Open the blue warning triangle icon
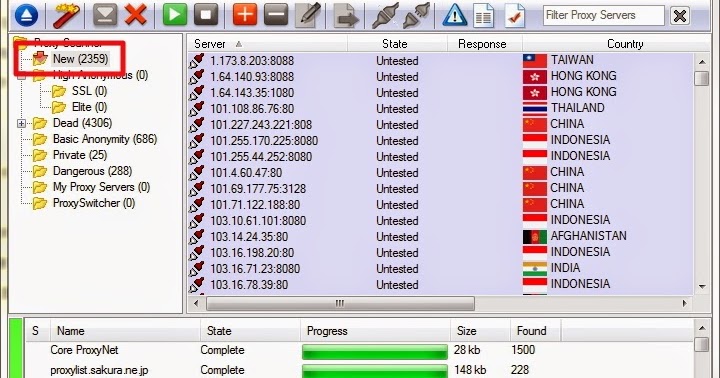720x378 pixels. click(455, 16)
